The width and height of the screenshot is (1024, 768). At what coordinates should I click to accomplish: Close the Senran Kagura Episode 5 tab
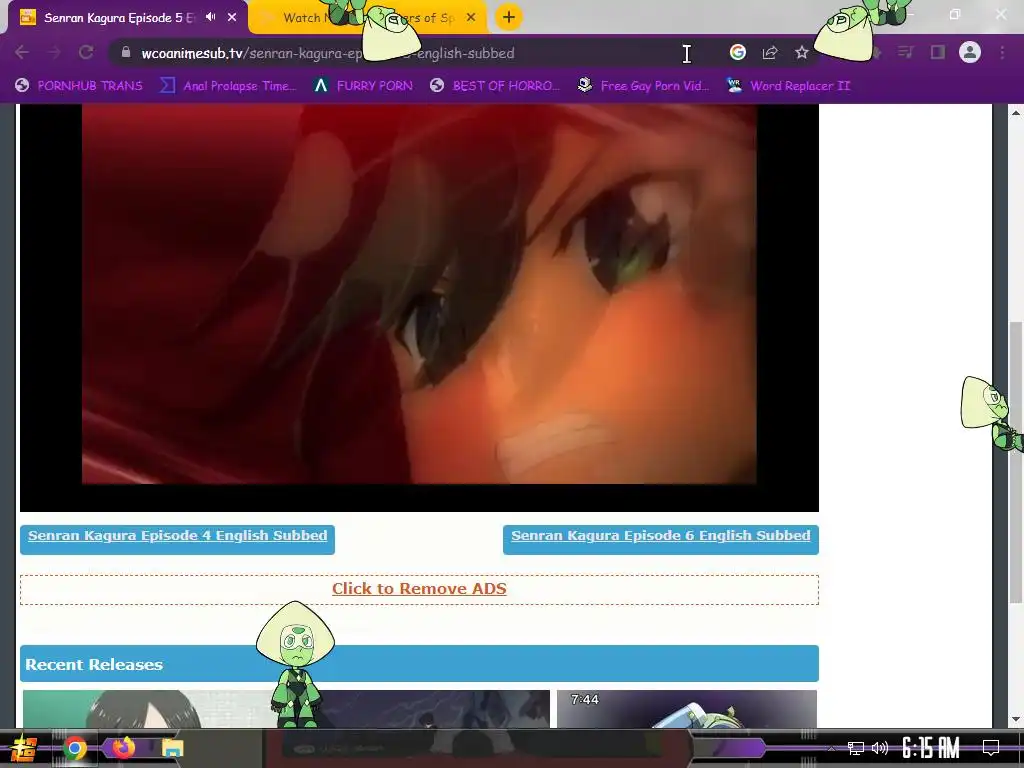232,17
